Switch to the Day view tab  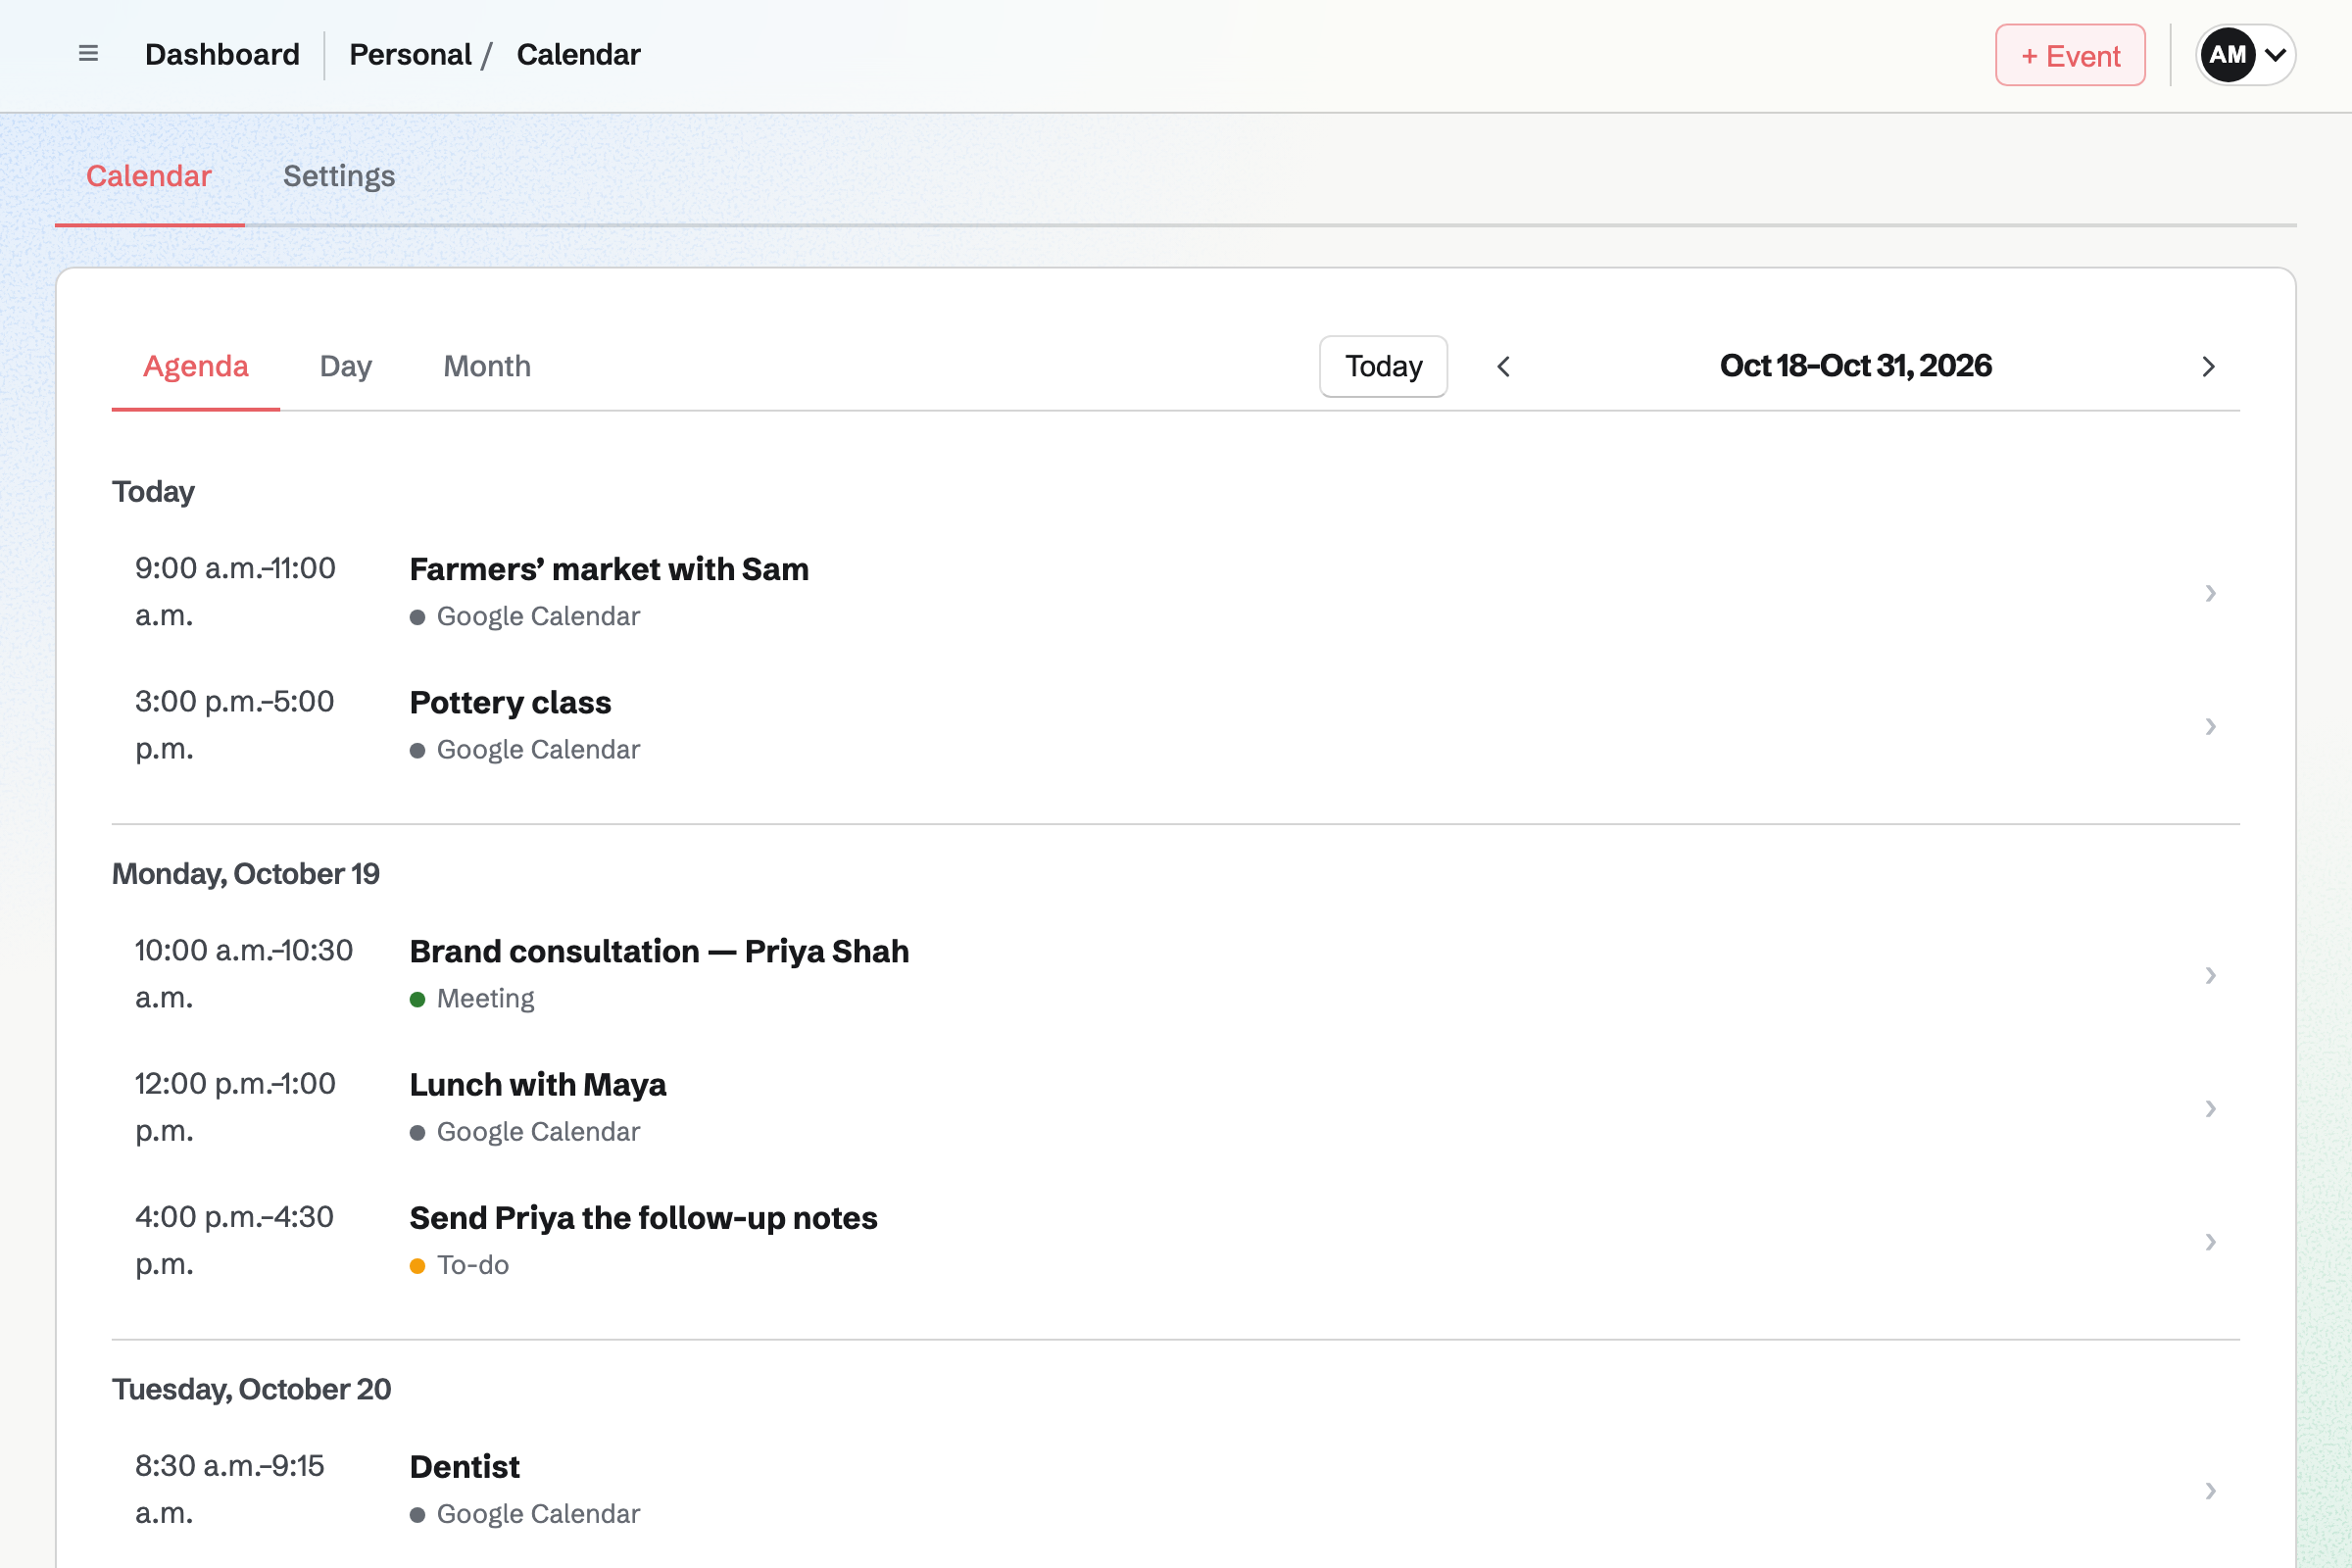[x=346, y=366]
